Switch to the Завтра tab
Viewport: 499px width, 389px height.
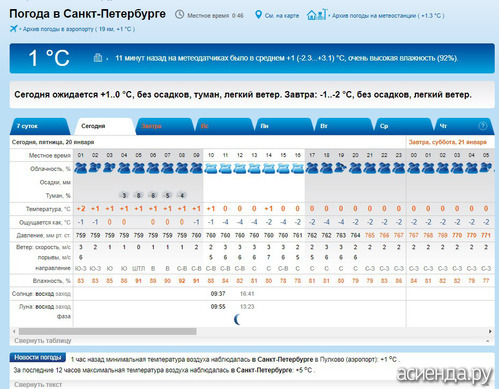coord(164,126)
